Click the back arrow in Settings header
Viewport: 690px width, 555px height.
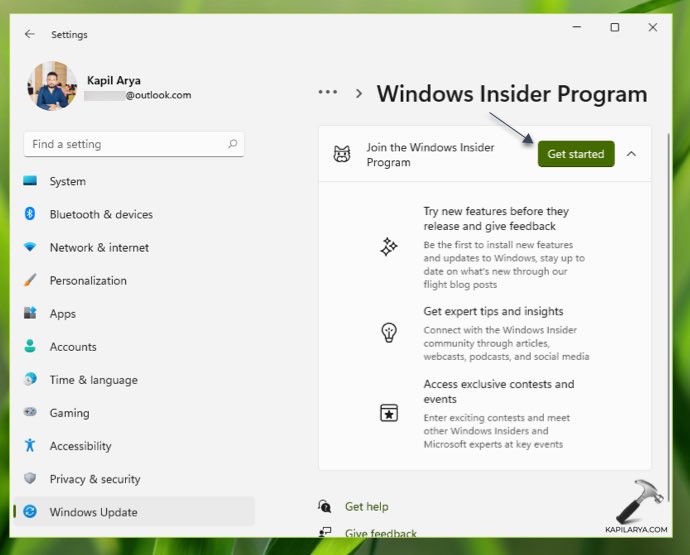[x=29, y=34]
